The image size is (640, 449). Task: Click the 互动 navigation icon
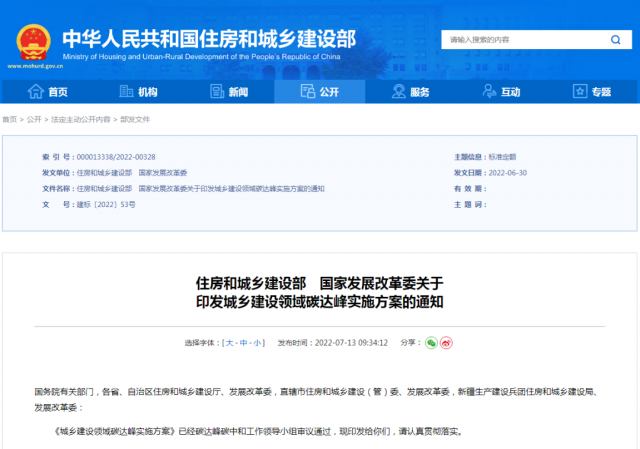click(x=487, y=92)
